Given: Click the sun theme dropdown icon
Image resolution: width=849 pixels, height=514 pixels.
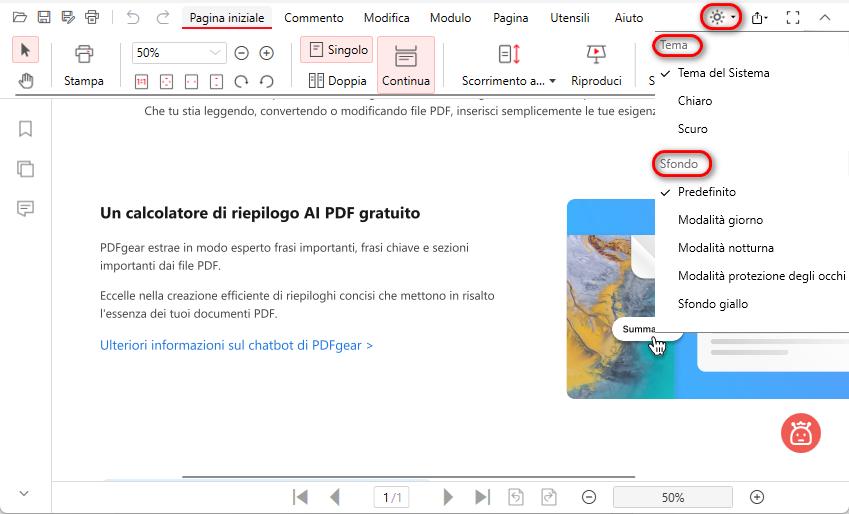Looking at the screenshot, I should [x=722, y=17].
